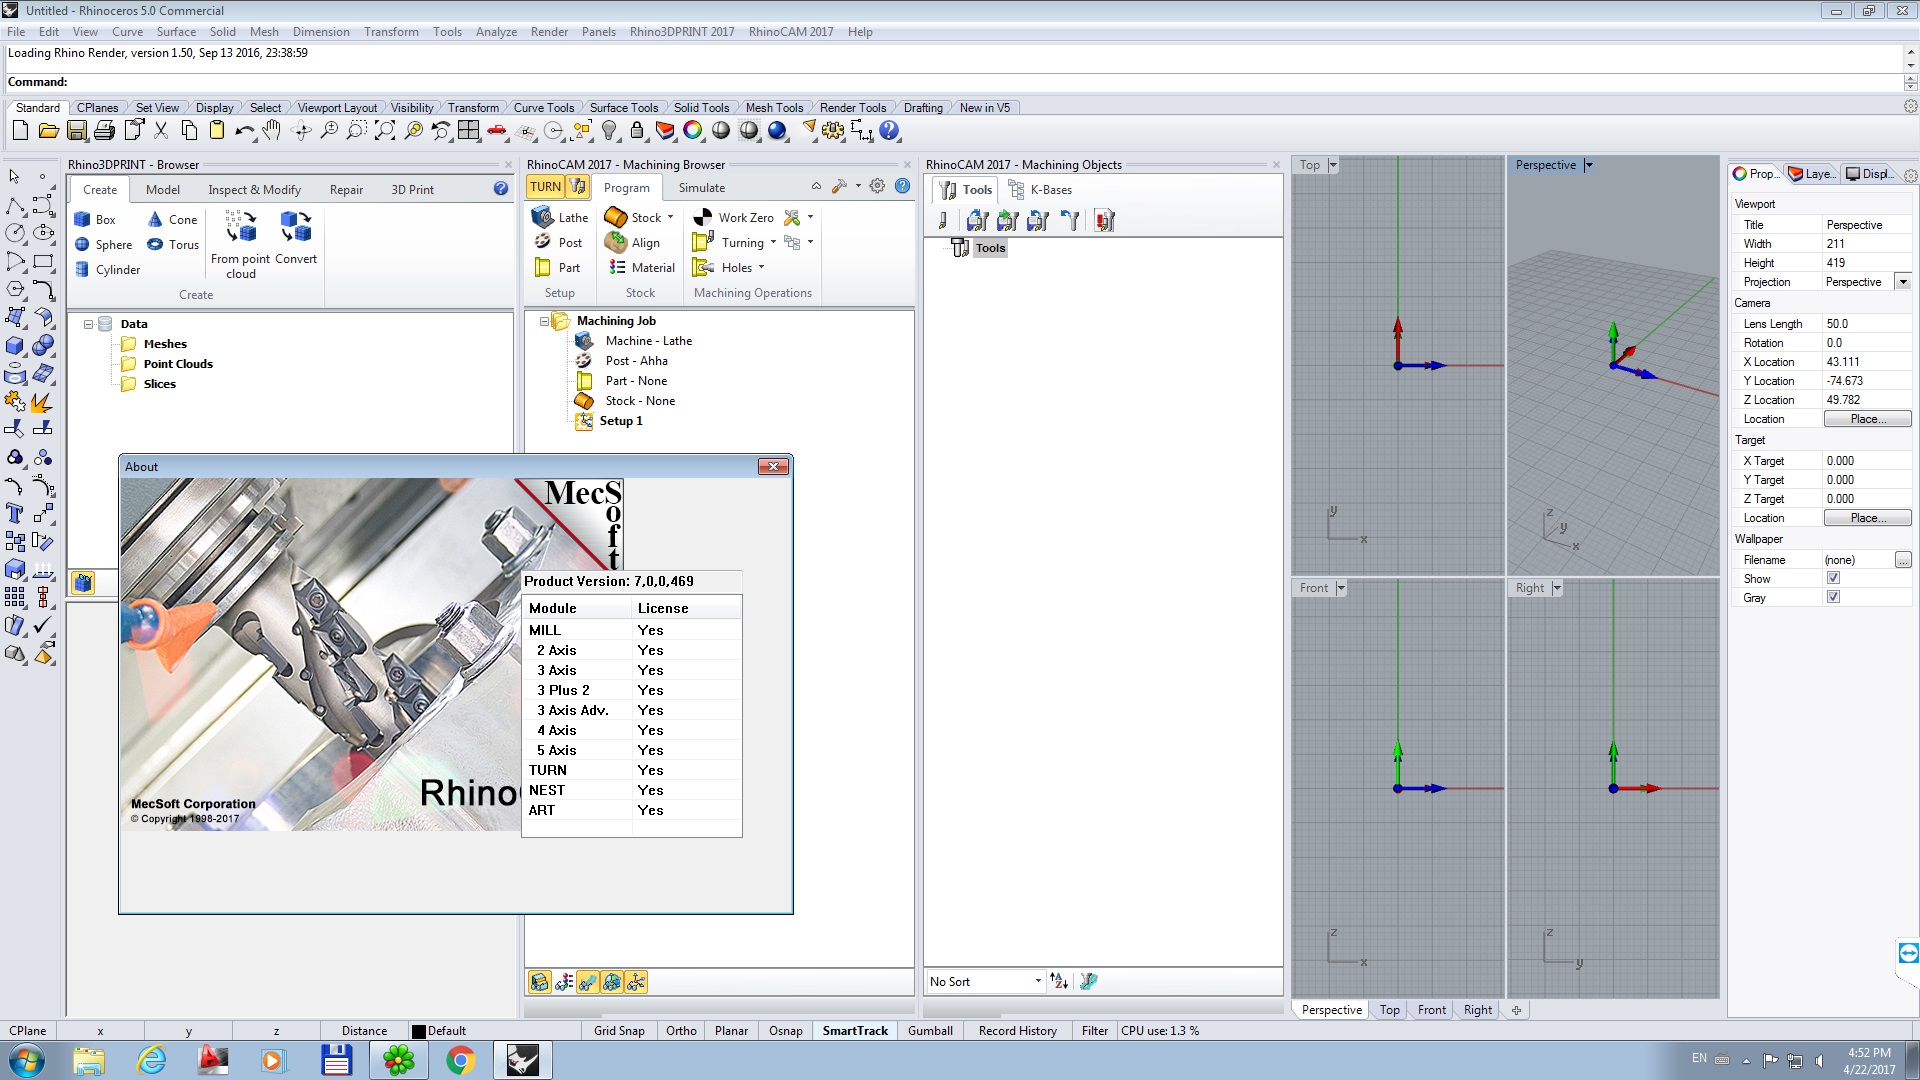1920x1080 pixels.
Task: Click the gear Options icon in toolbar
Action: point(833,130)
